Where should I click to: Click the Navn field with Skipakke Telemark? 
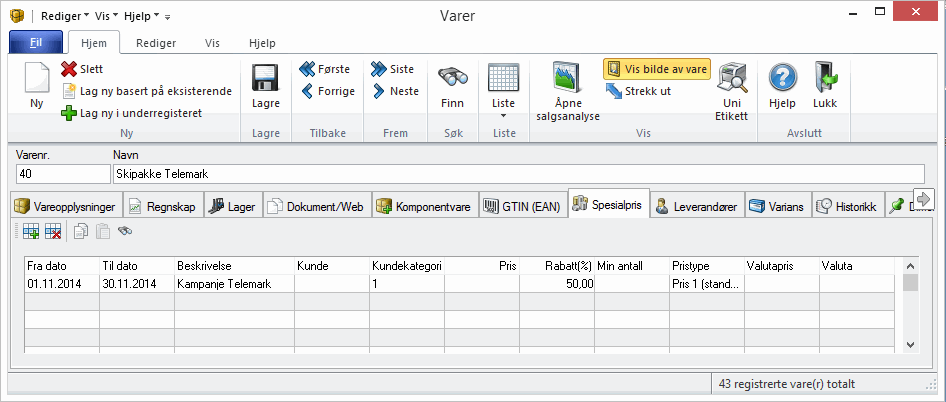point(519,174)
